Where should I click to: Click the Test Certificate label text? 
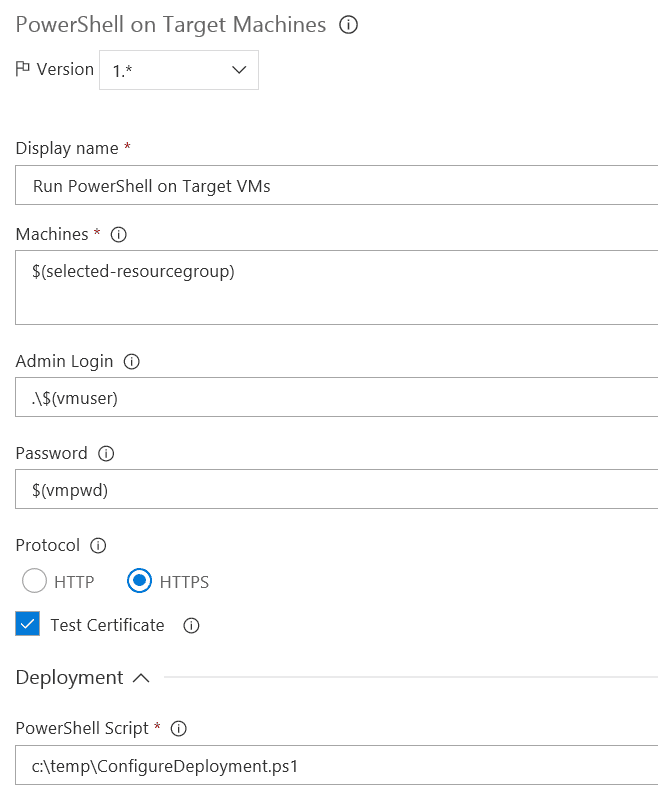107,625
